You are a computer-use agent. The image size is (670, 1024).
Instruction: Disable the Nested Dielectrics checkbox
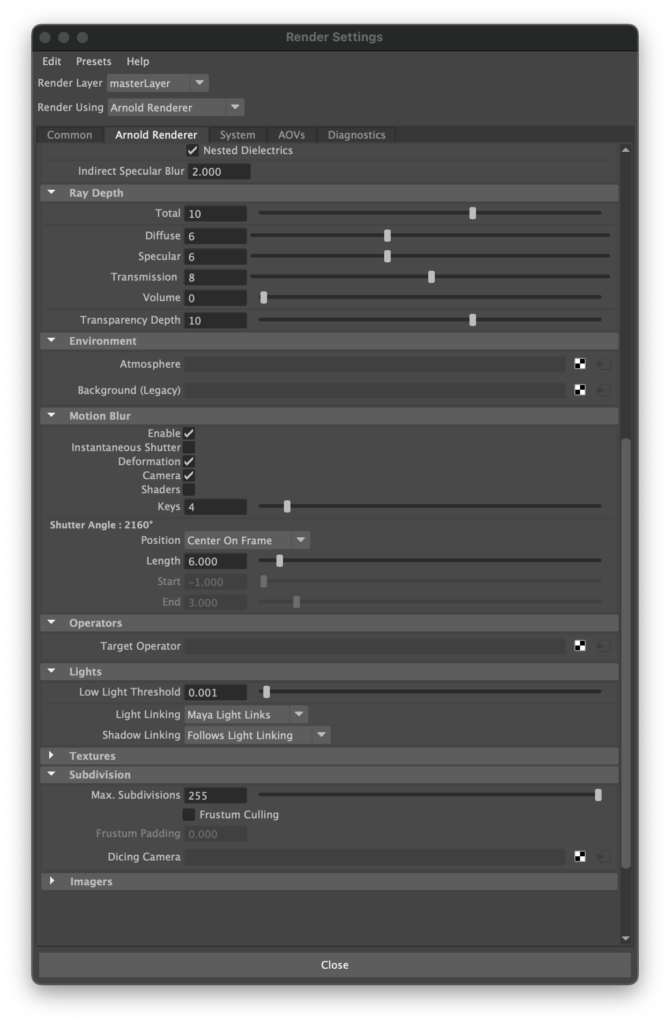[193, 150]
